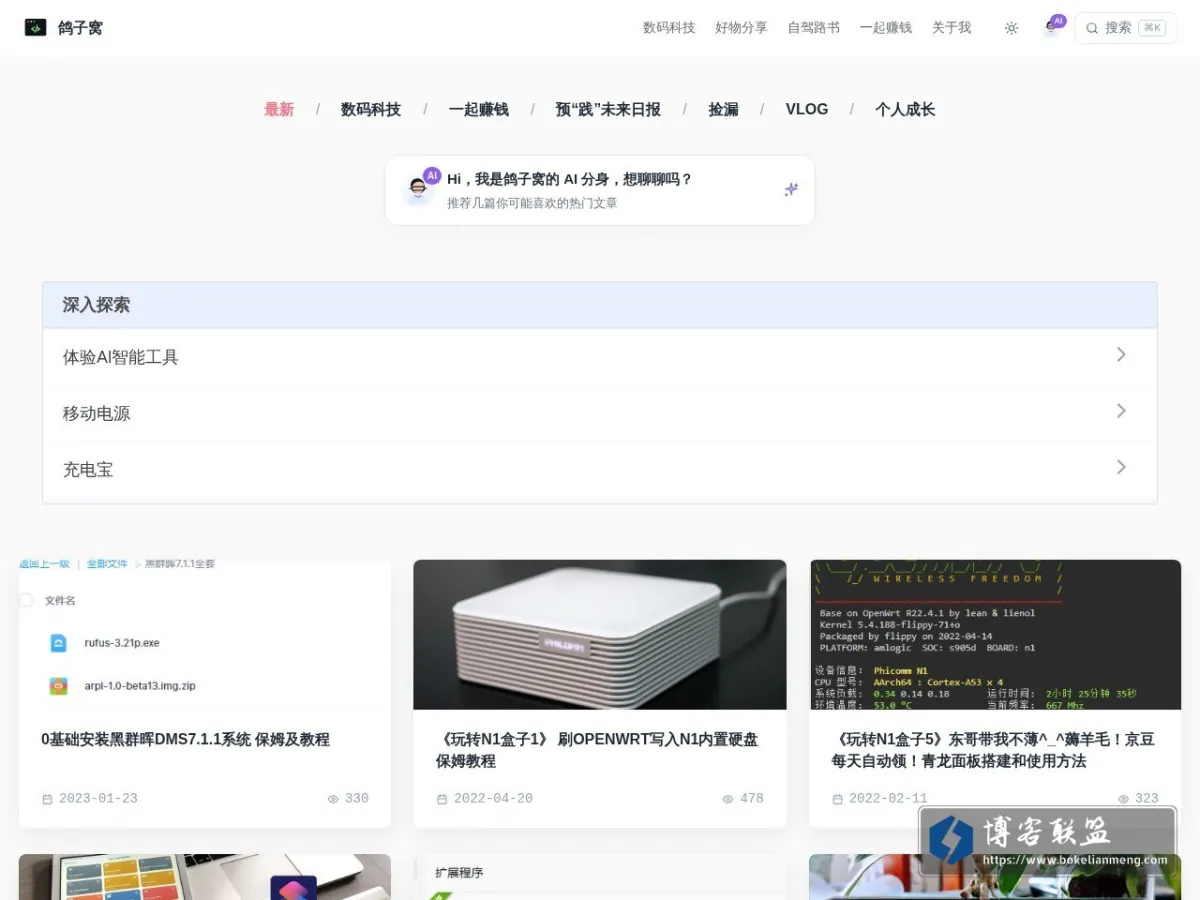Click the date 2022-02-11
The image size is (1200, 900).
coord(888,799)
